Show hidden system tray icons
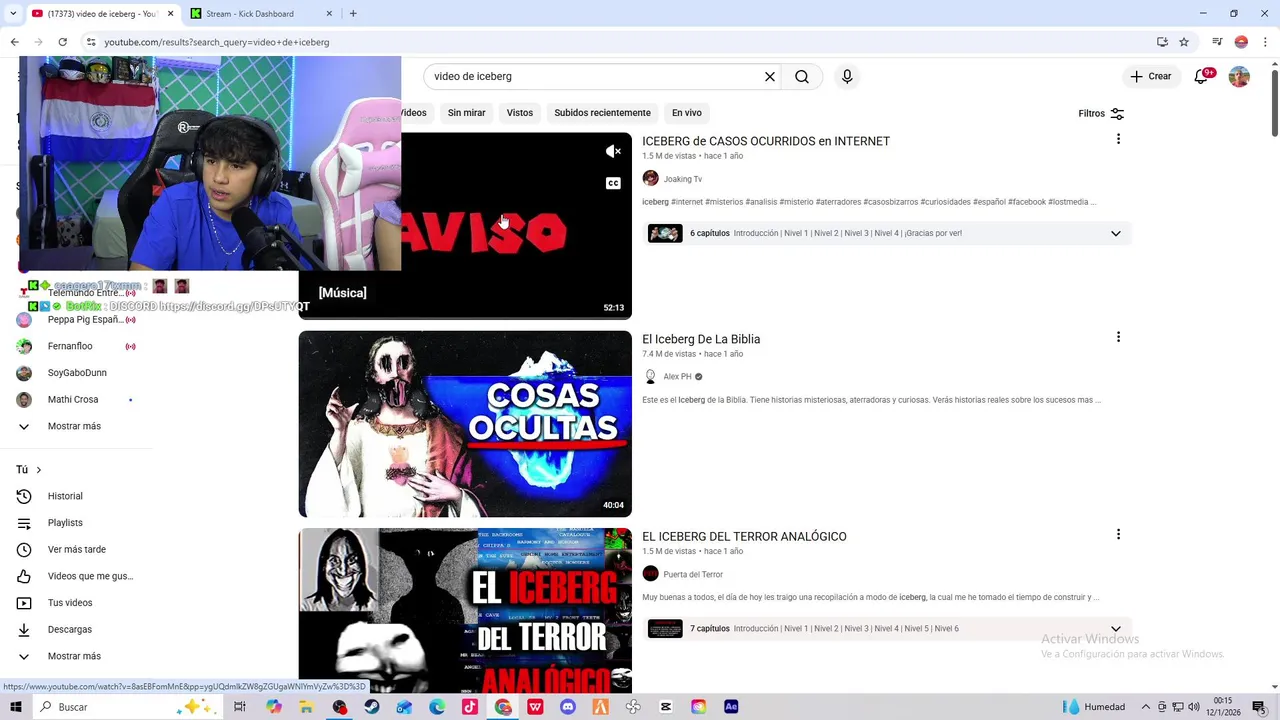This screenshot has height=720, width=1280. (x=1146, y=707)
